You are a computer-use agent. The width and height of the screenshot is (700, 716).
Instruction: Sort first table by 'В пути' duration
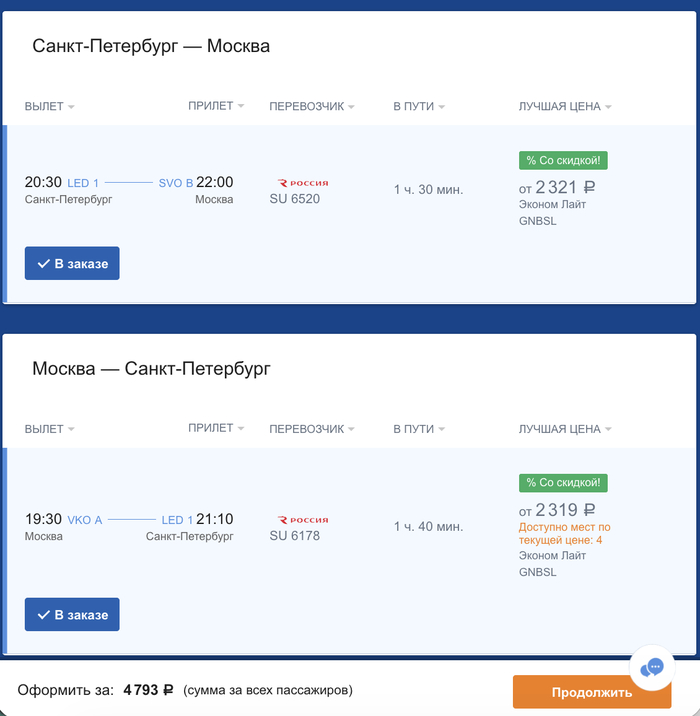418,106
